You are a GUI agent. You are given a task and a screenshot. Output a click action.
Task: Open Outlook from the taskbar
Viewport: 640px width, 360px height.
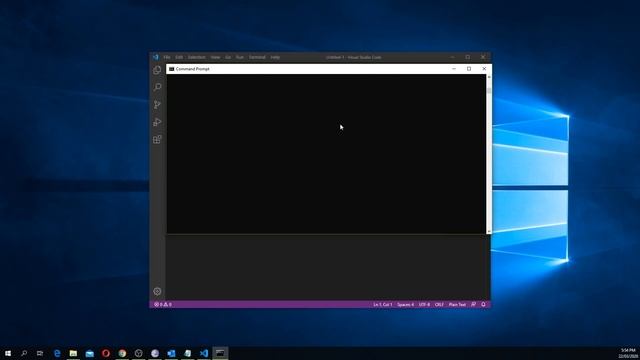point(171,353)
